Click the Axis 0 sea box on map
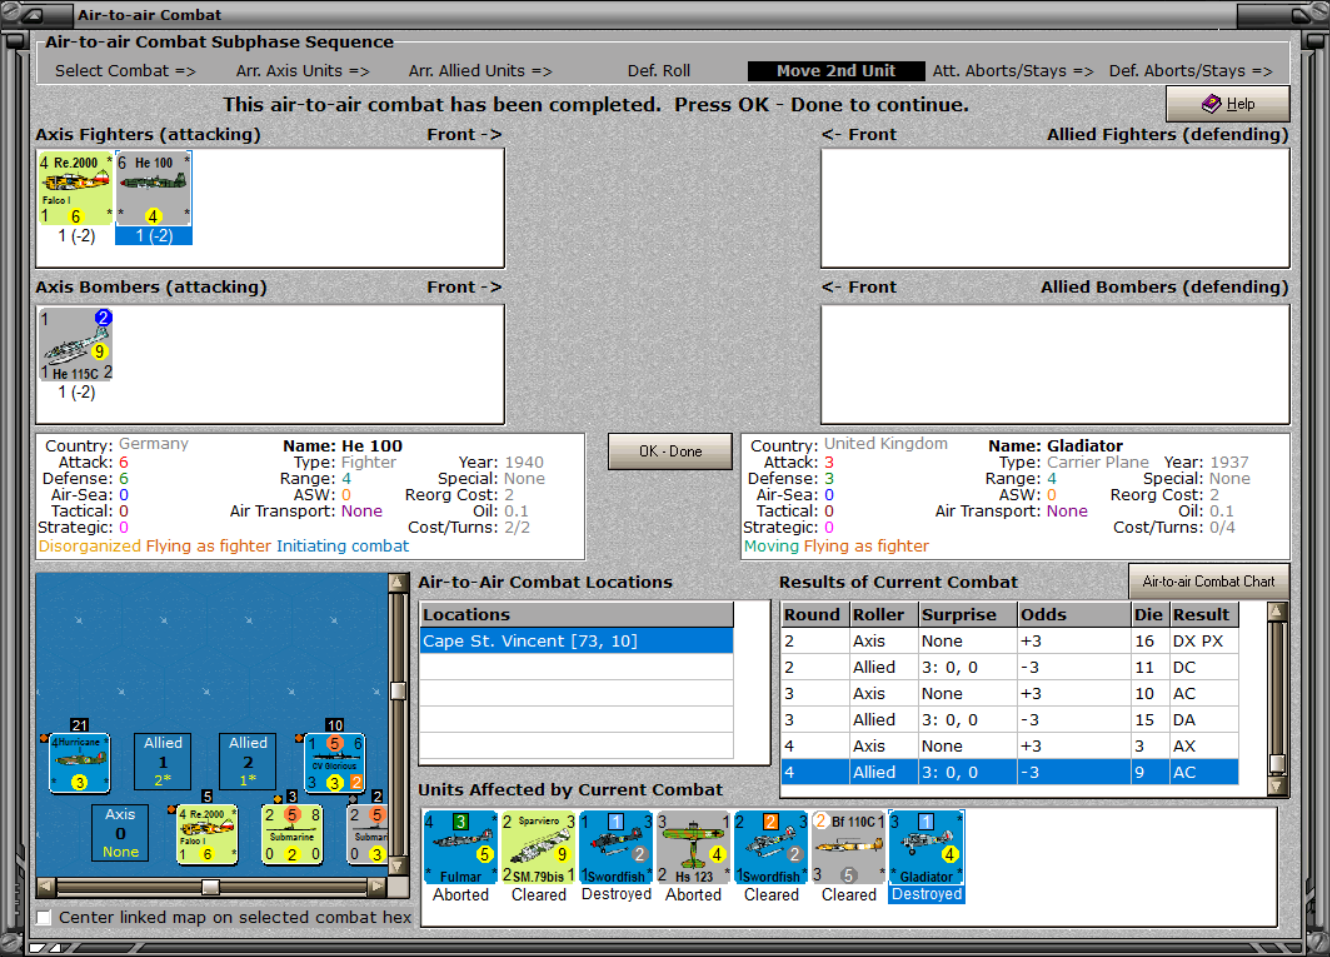The image size is (1330, 957). (120, 832)
